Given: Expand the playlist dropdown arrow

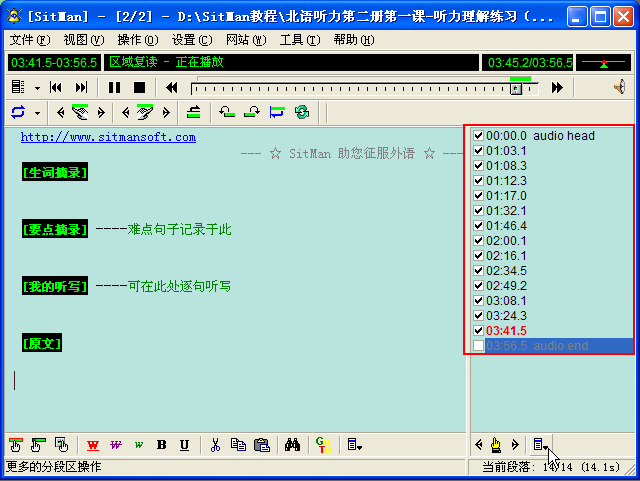Looking at the screenshot, I should point(37,87).
